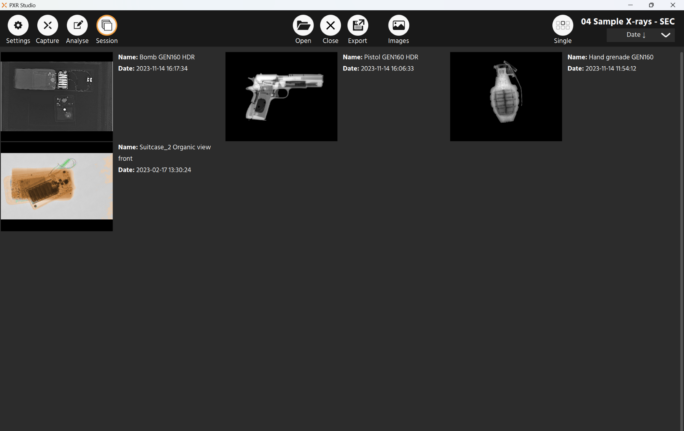Click the 04 Sample X-rays - SEC title

tap(627, 21)
